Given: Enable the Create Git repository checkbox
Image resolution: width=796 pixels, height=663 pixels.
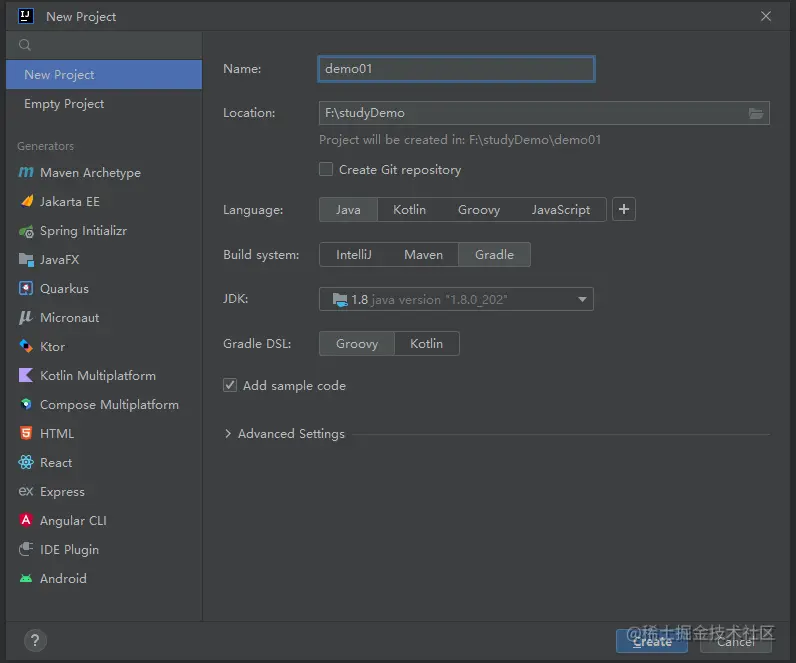Looking at the screenshot, I should coord(326,169).
